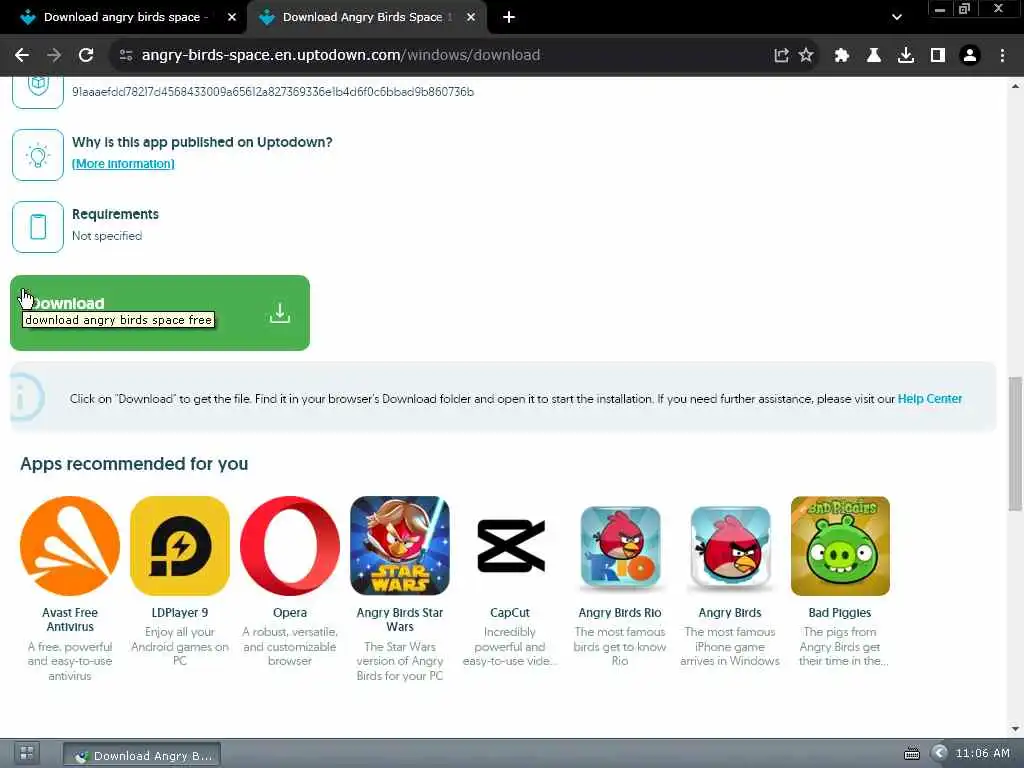1024x768 pixels.
Task: Go back to the previous page
Action: pos(22,56)
